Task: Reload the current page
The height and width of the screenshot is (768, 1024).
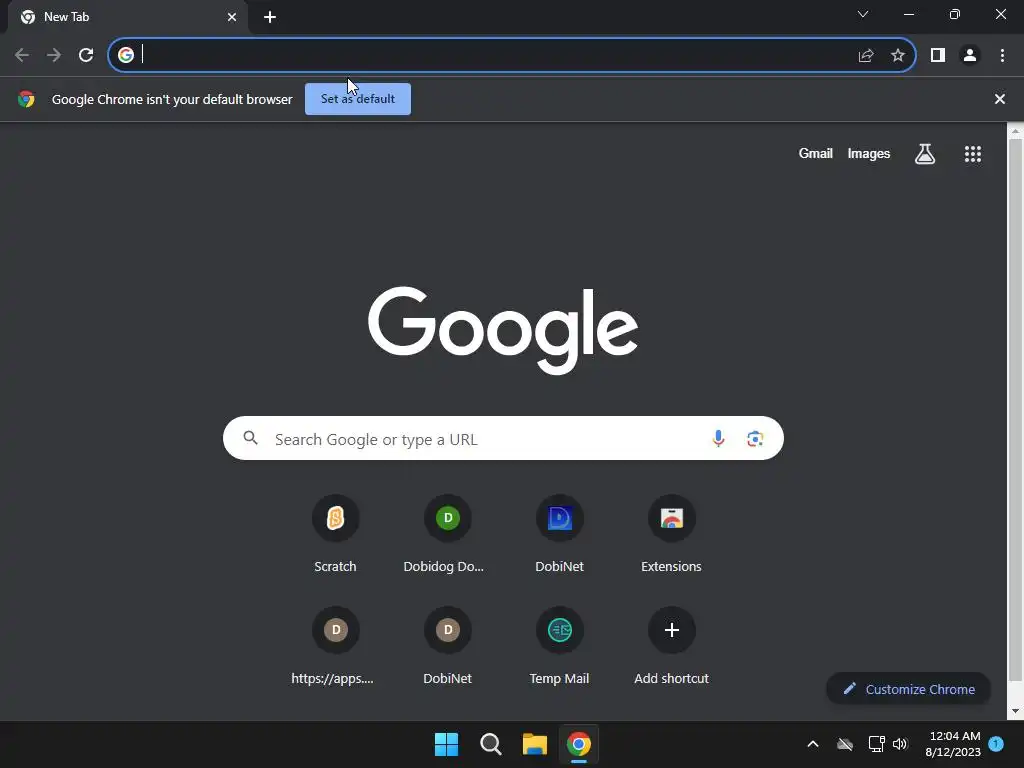Action: pyautogui.click(x=86, y=56)
